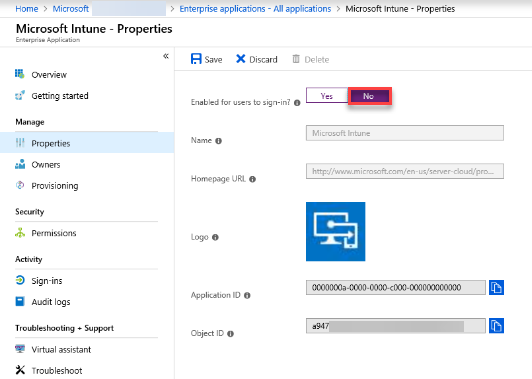Click the Discard X icon
The width and height of the screenshot is (532, 379).
click(x=241, y=59)
